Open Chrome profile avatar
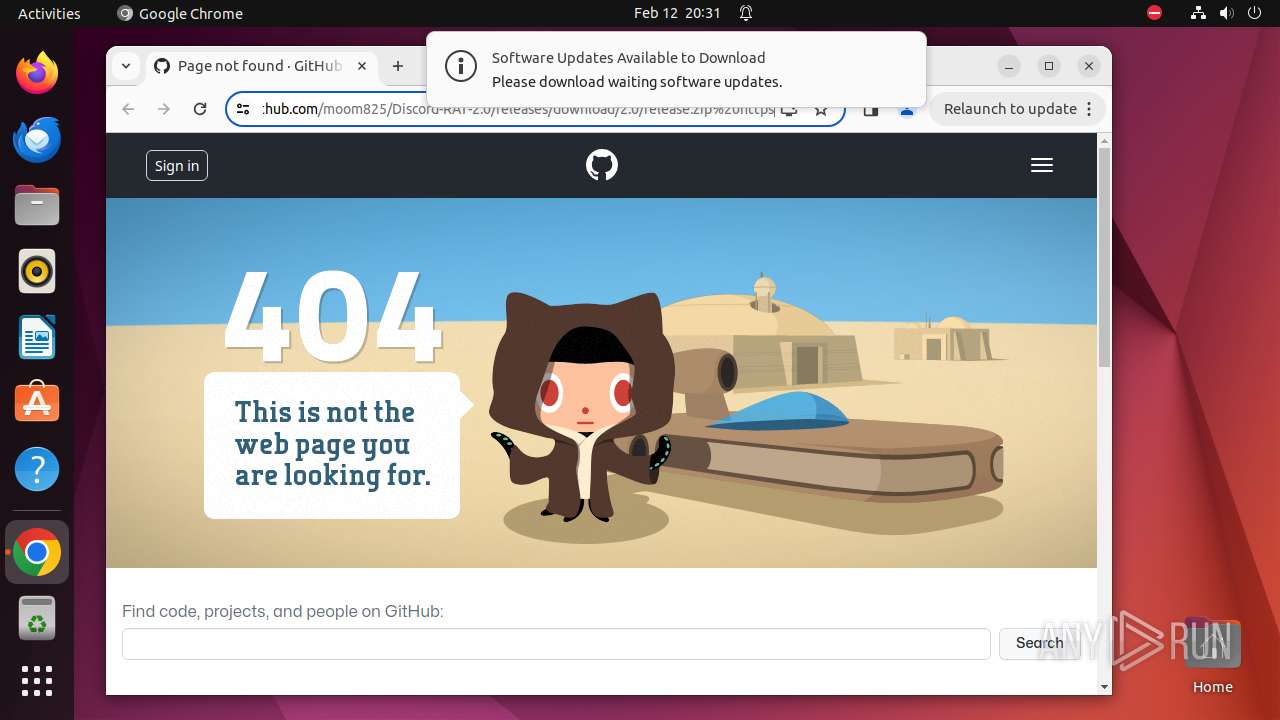Viewport: 1280px width, 720px height. tap(907, 109)
